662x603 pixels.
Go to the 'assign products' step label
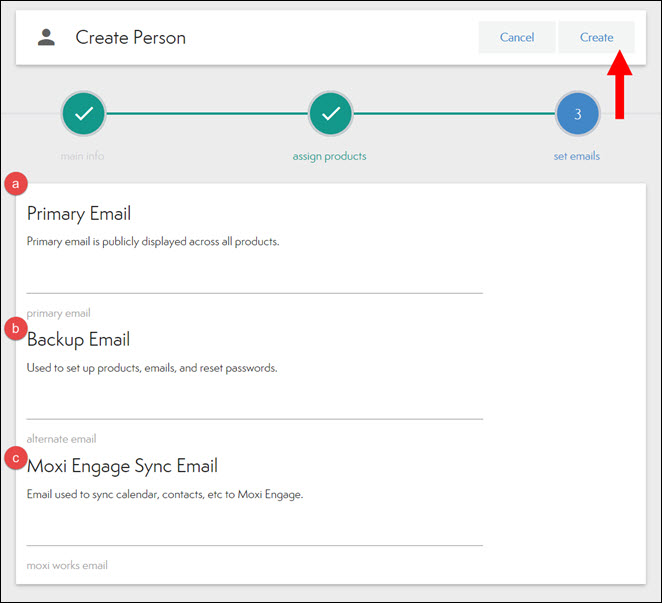click(329, 156)
